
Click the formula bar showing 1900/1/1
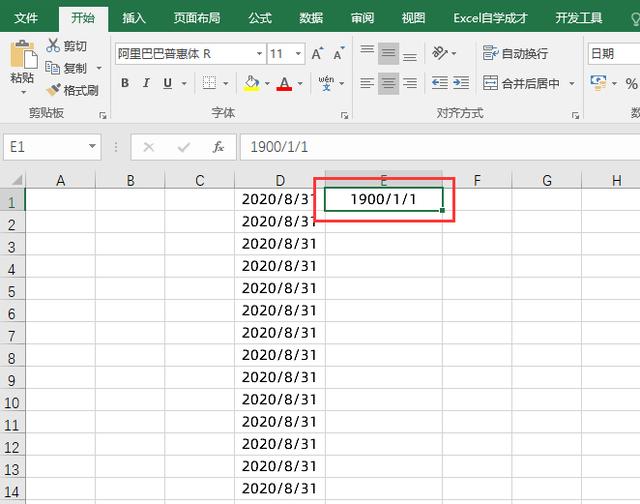pos(440,147)
